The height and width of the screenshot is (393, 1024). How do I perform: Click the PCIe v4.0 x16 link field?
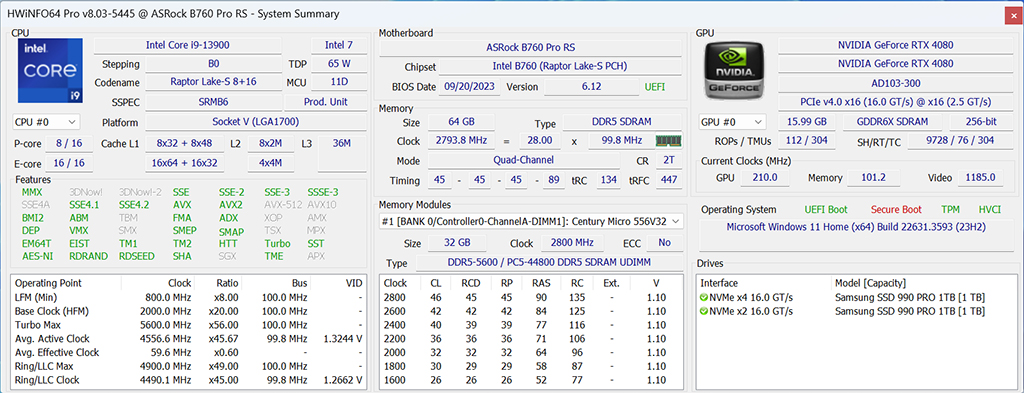coord(895,102)
